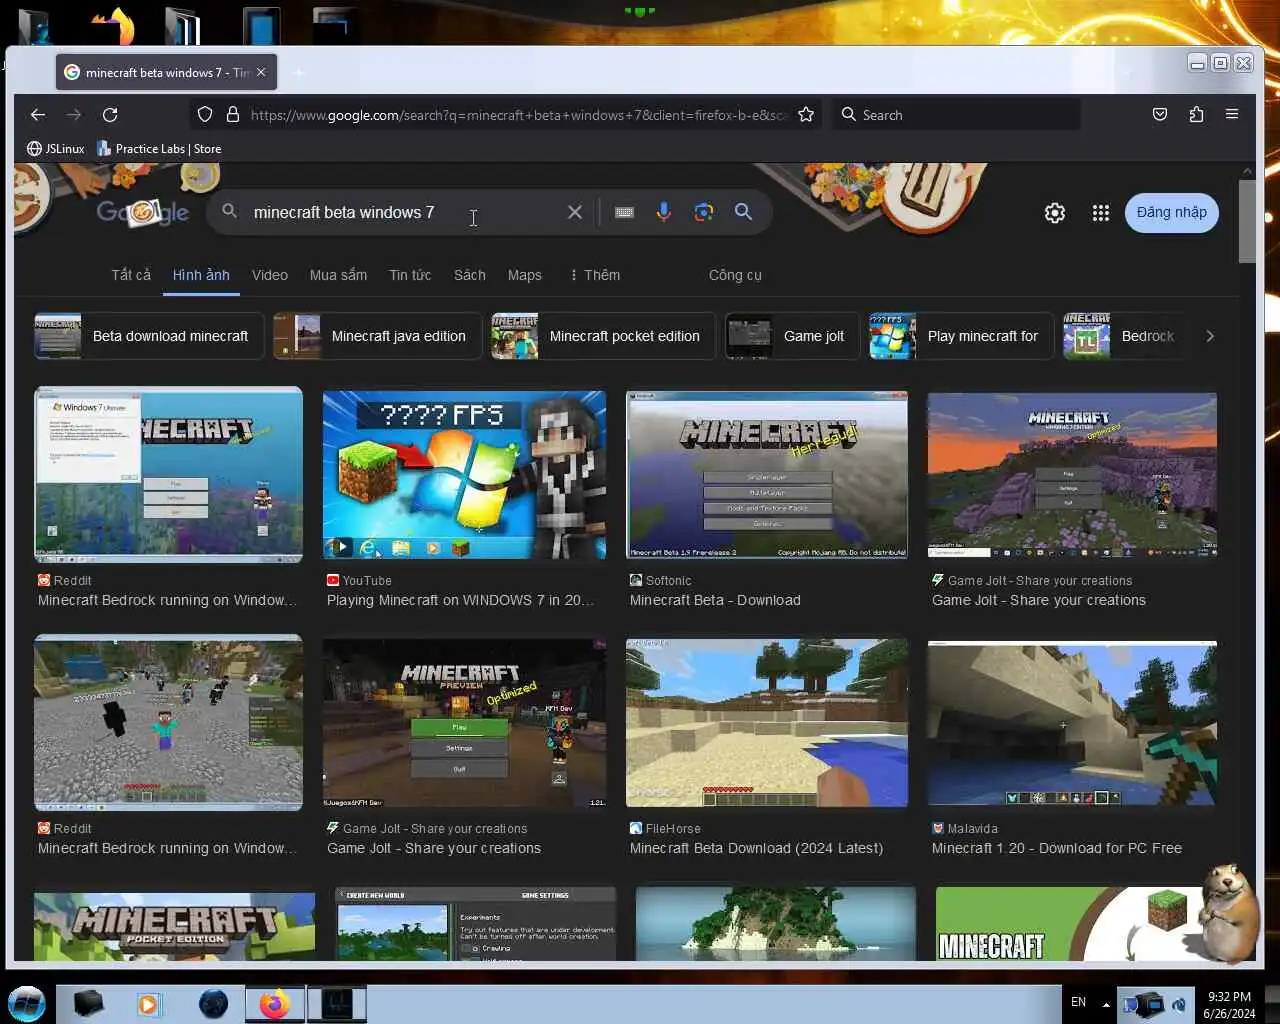The image size is (1280, 1024).
Task: Open the shield tracking protection icon
Action: coord(205,115)
